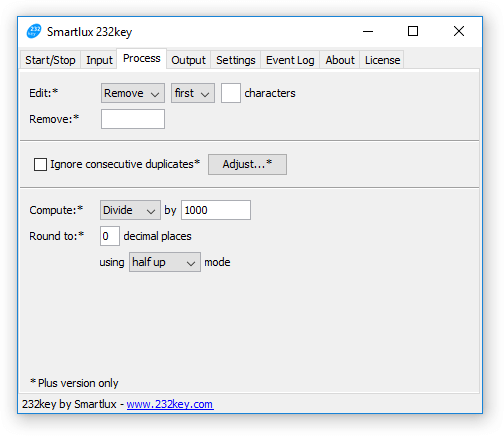Focus the Remove text field
Viewport: 504px width, 436px height.
(x=133, y=119)
